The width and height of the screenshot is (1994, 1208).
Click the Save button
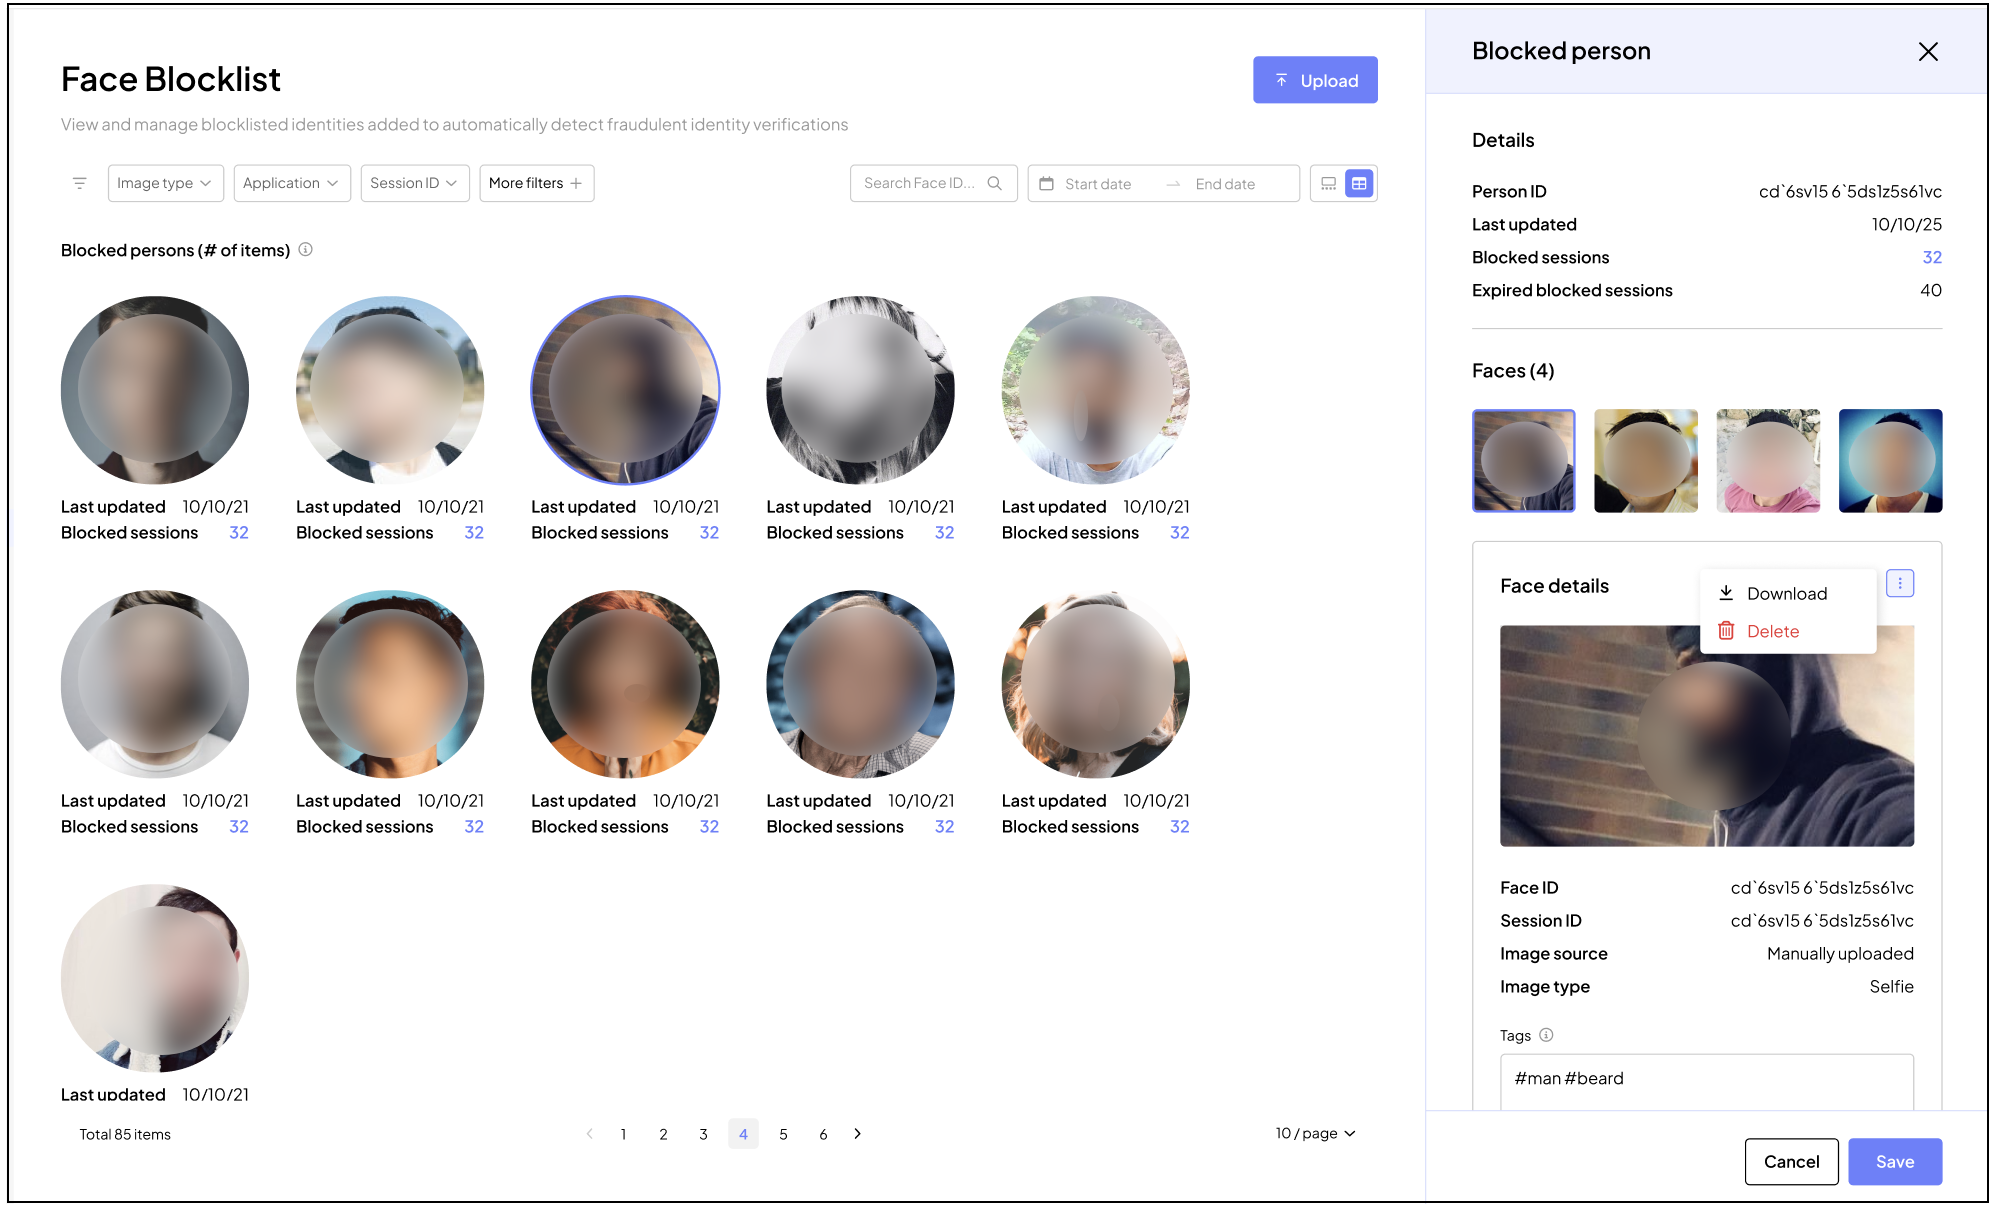(1895, 1162)
